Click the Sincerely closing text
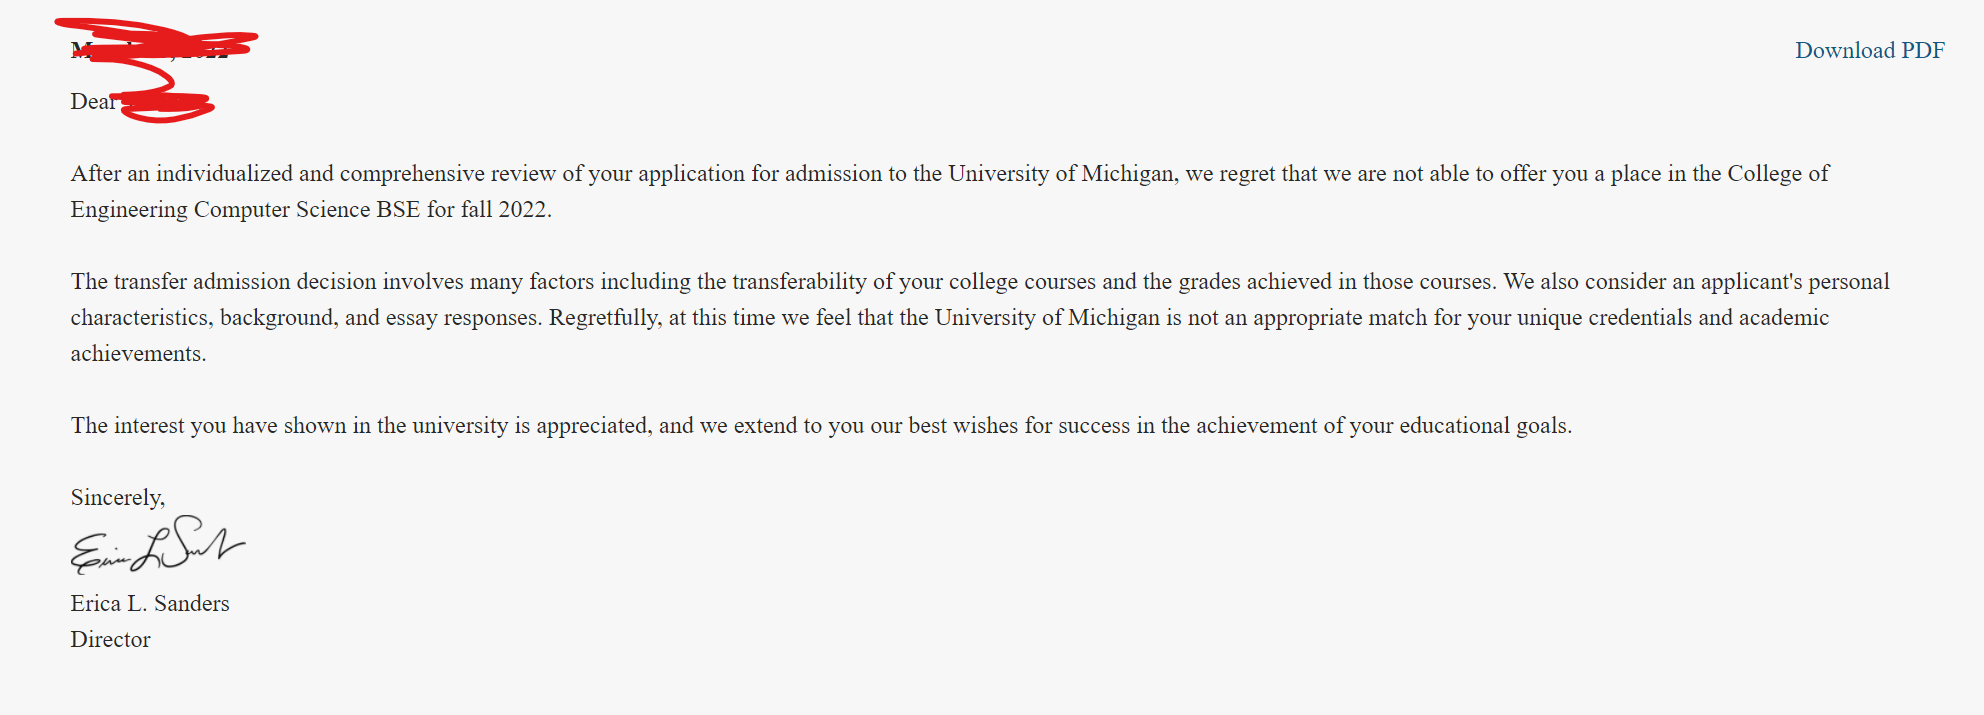Image resolution: width=1984 pixels, height=715 pixels. point(117,497)
